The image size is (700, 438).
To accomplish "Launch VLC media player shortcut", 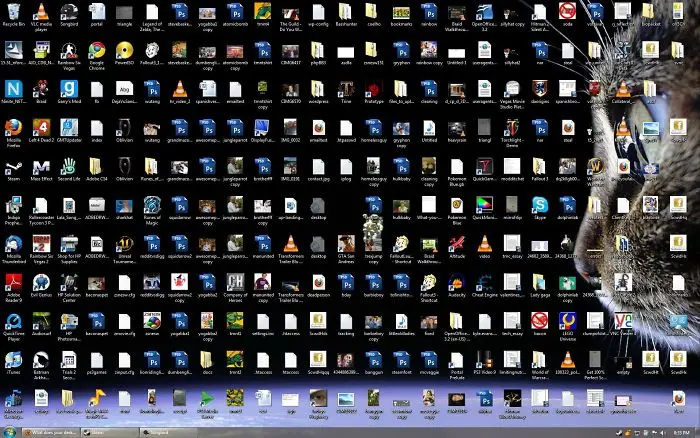I will point(42,13).
